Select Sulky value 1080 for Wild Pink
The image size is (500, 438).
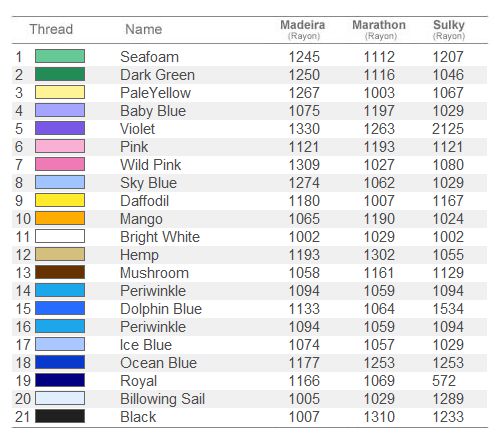click(448, 165)
